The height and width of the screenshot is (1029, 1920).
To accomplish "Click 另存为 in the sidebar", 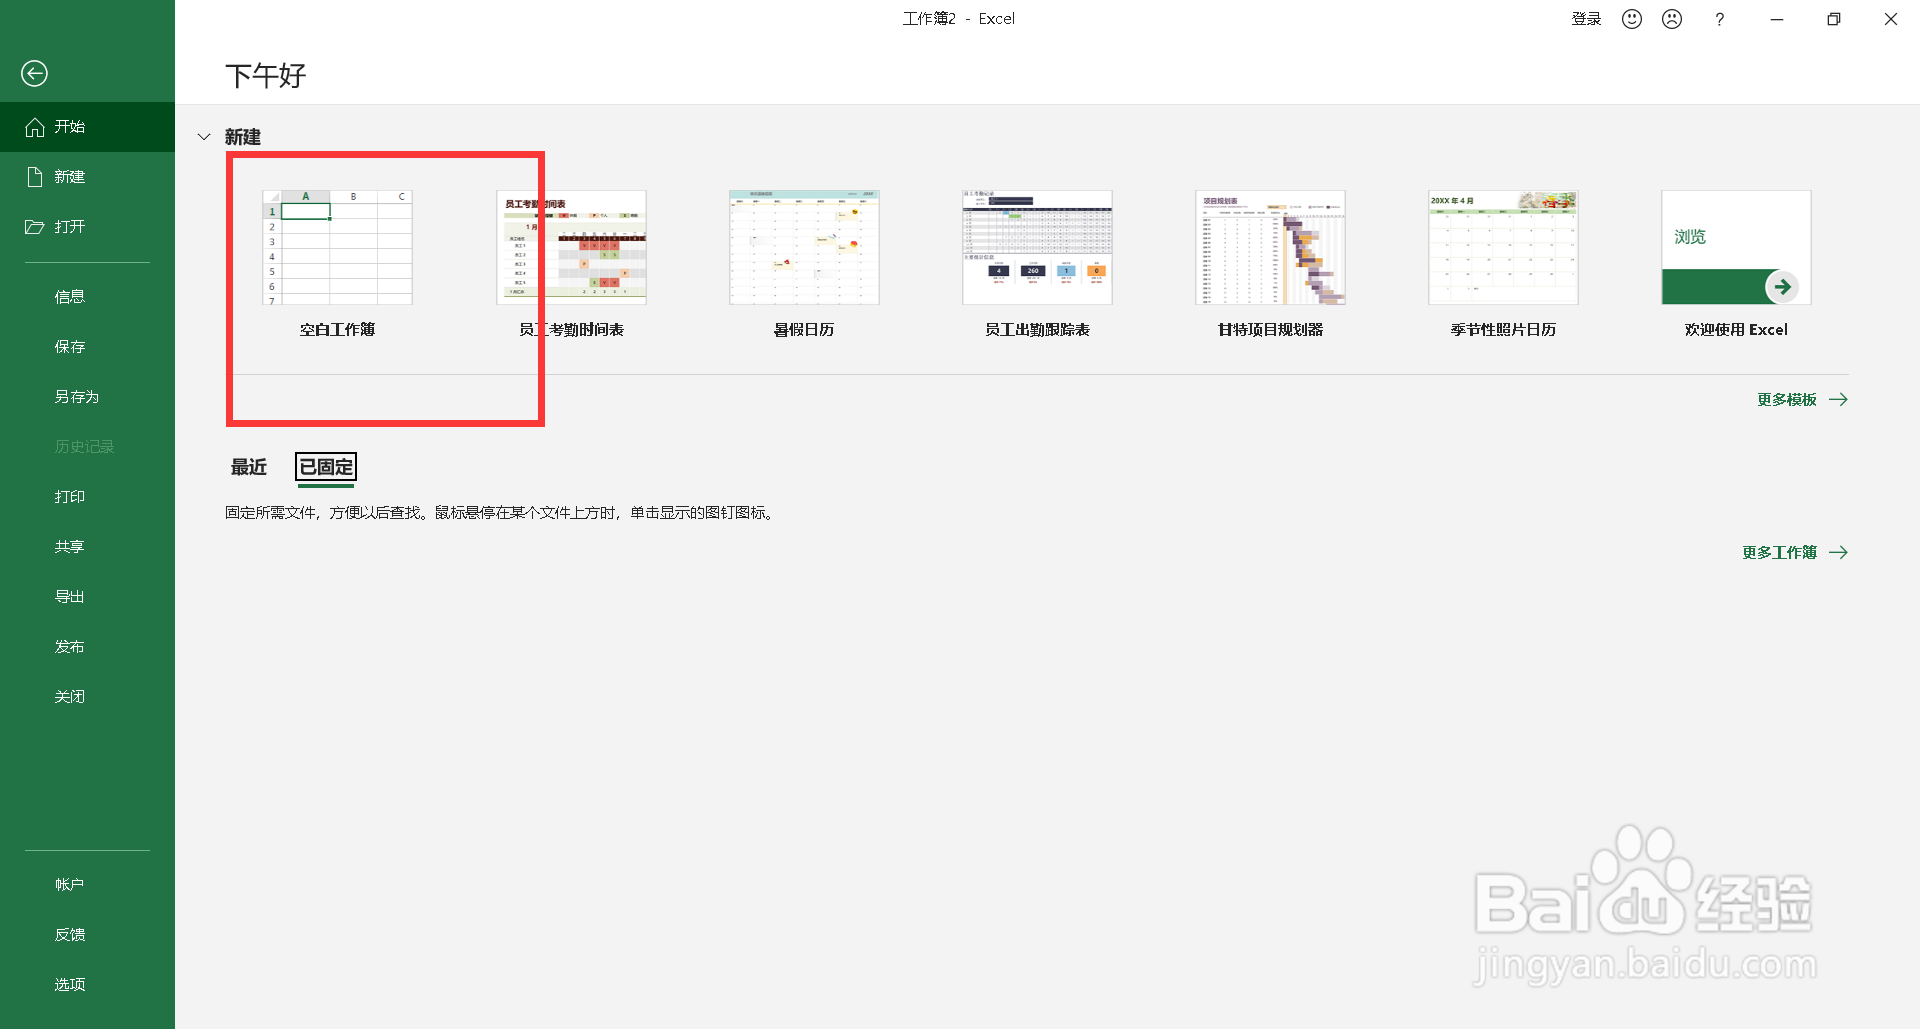I will (87, 397).
